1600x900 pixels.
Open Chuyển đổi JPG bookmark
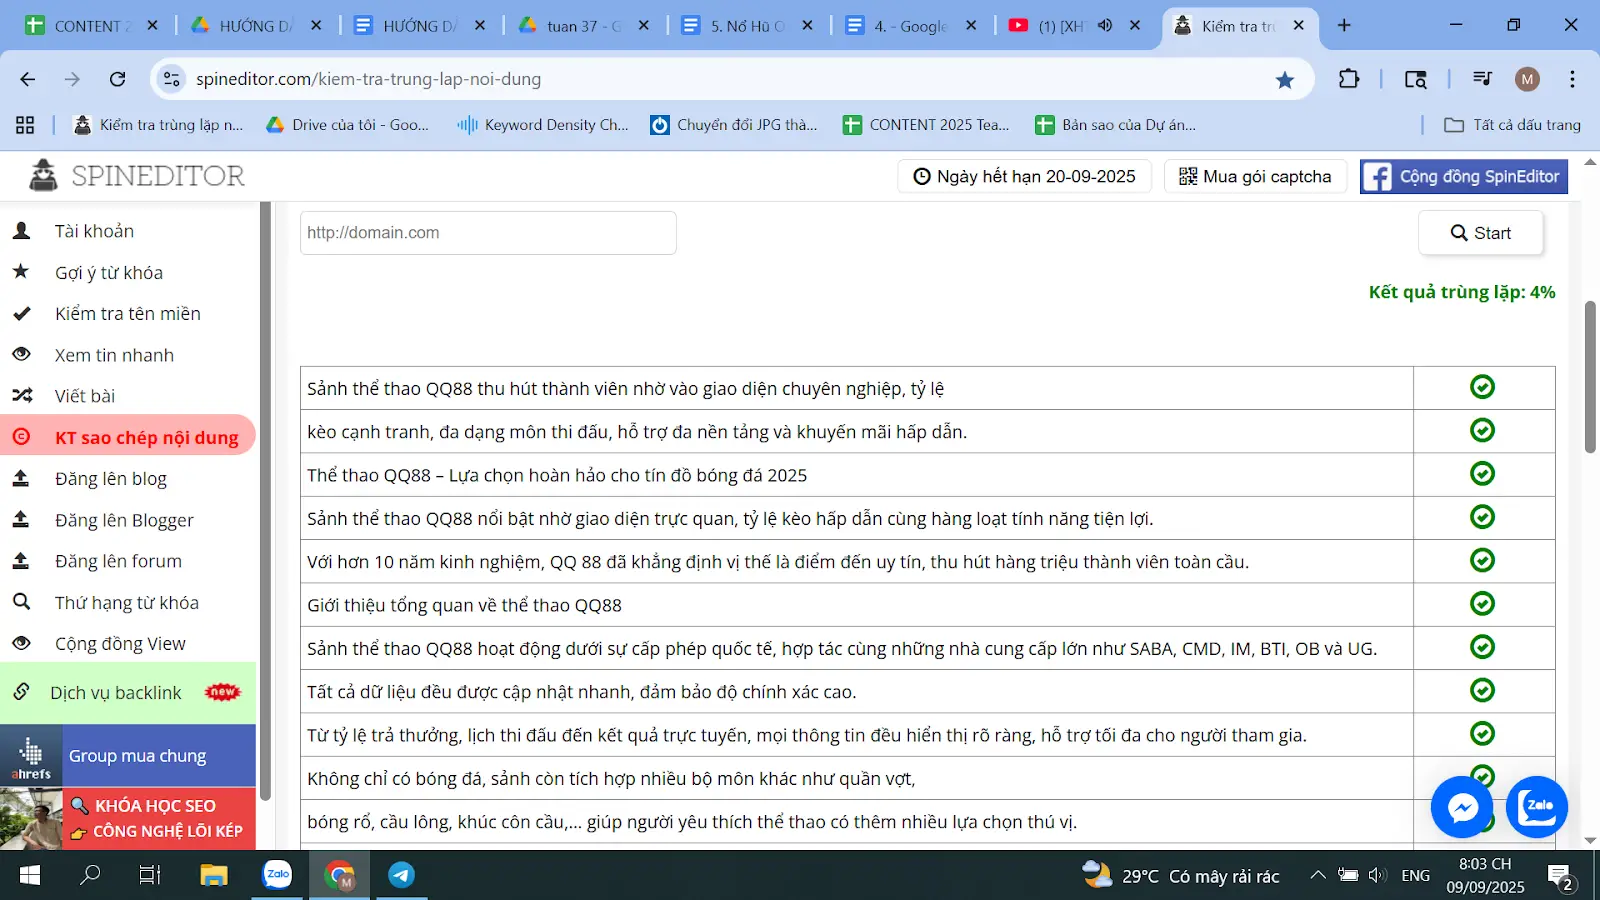pyautogui.click(x=734, y=125)
